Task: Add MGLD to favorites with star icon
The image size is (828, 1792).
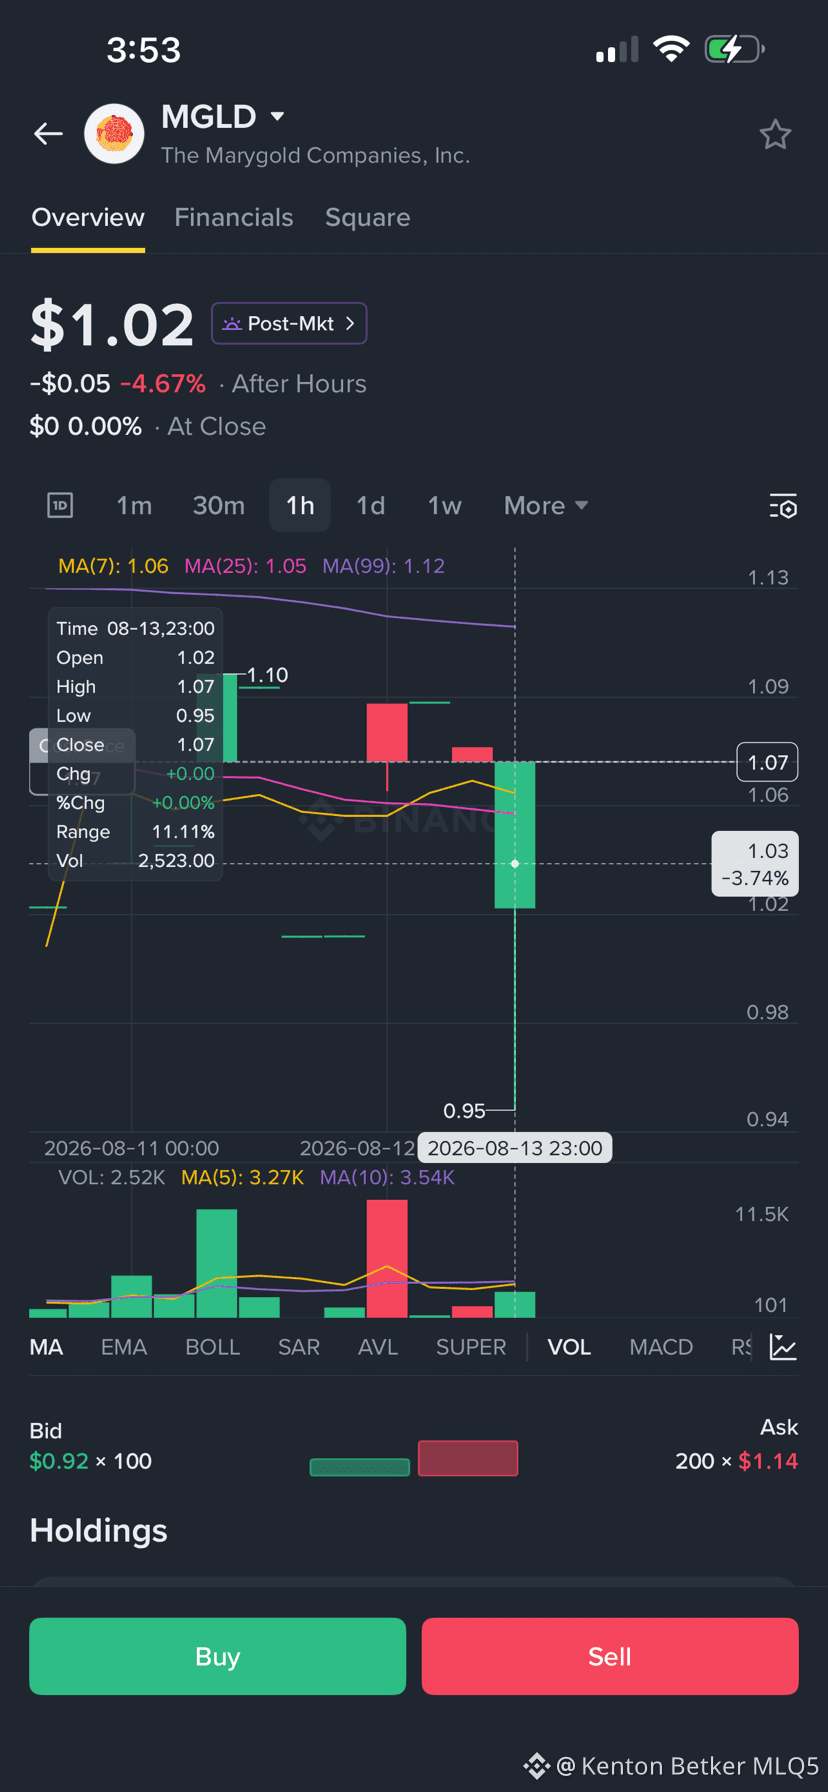Action: 775,134
